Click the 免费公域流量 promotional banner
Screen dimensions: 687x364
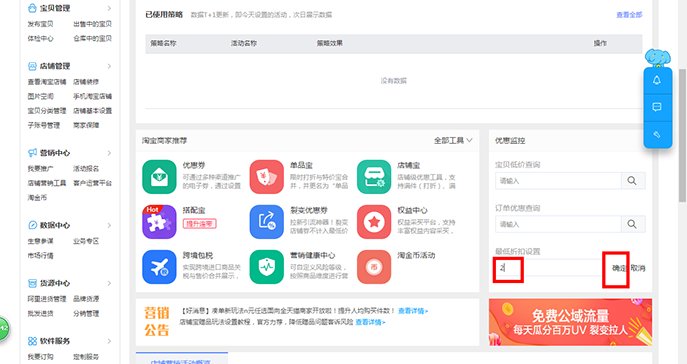[570, 322]
